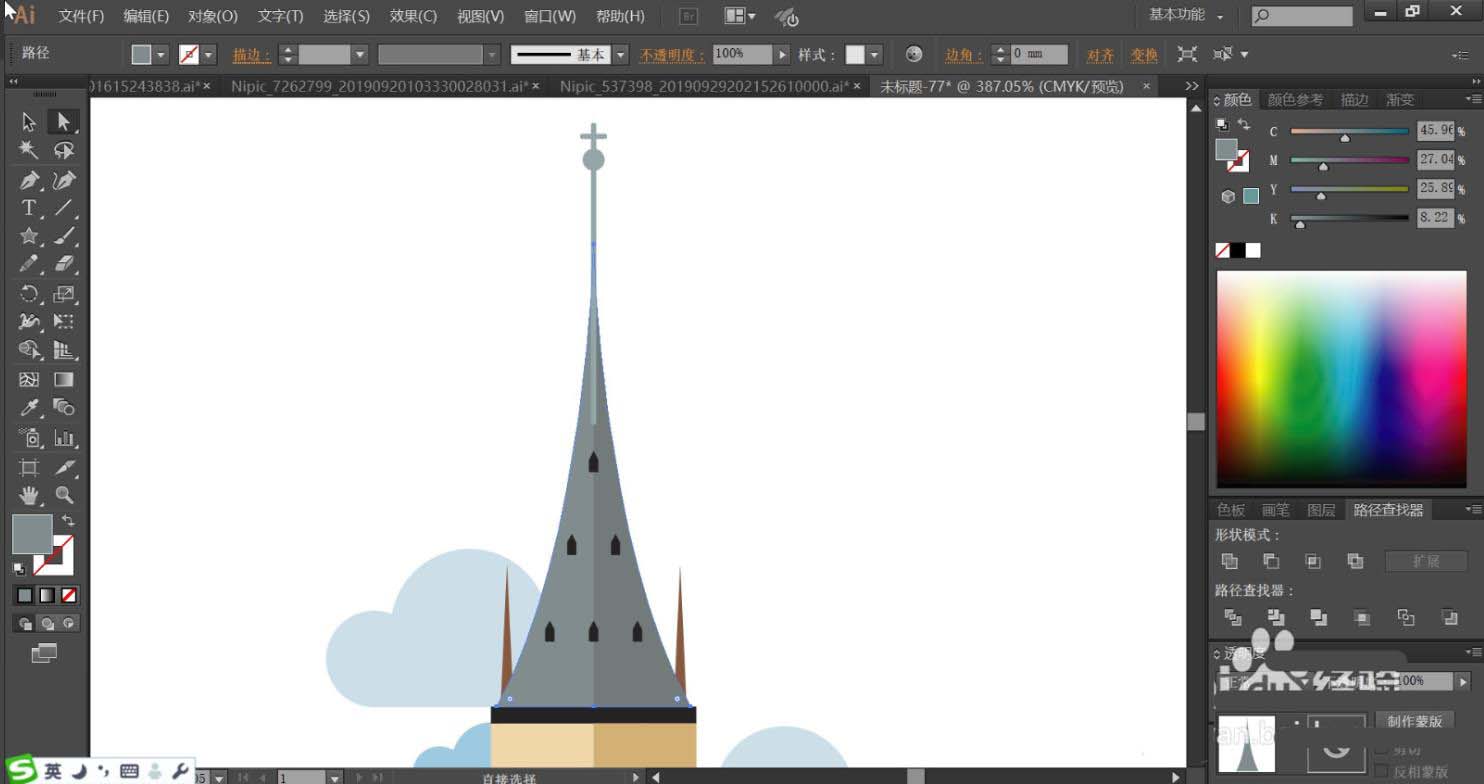The width and height of the screenshot is (1484, 784).
Task: Open the 样式 style dropdown
Action: coord(875,55)
